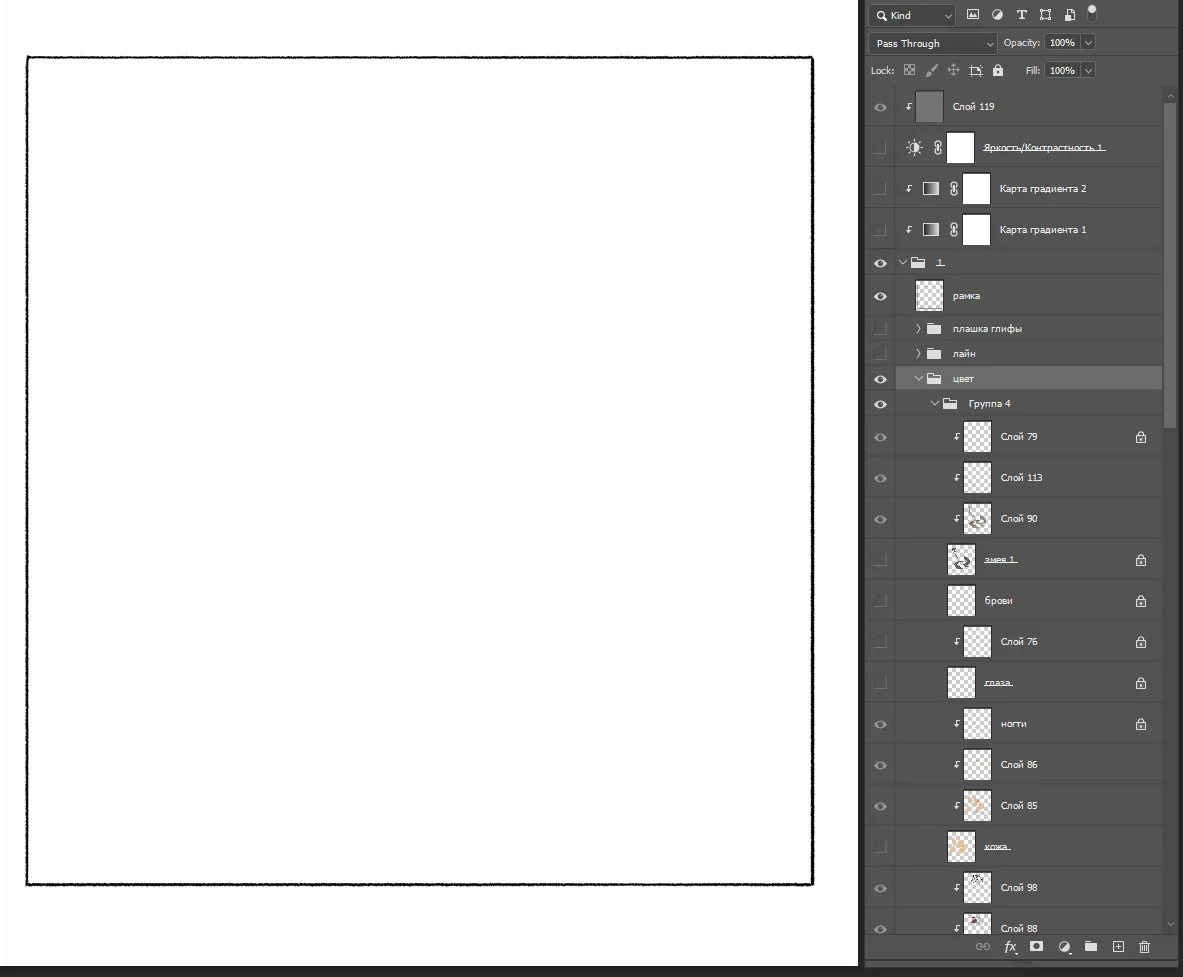The image size is (1183, 977).
Task: Select layer named Слой 76
Action: 1019,642
